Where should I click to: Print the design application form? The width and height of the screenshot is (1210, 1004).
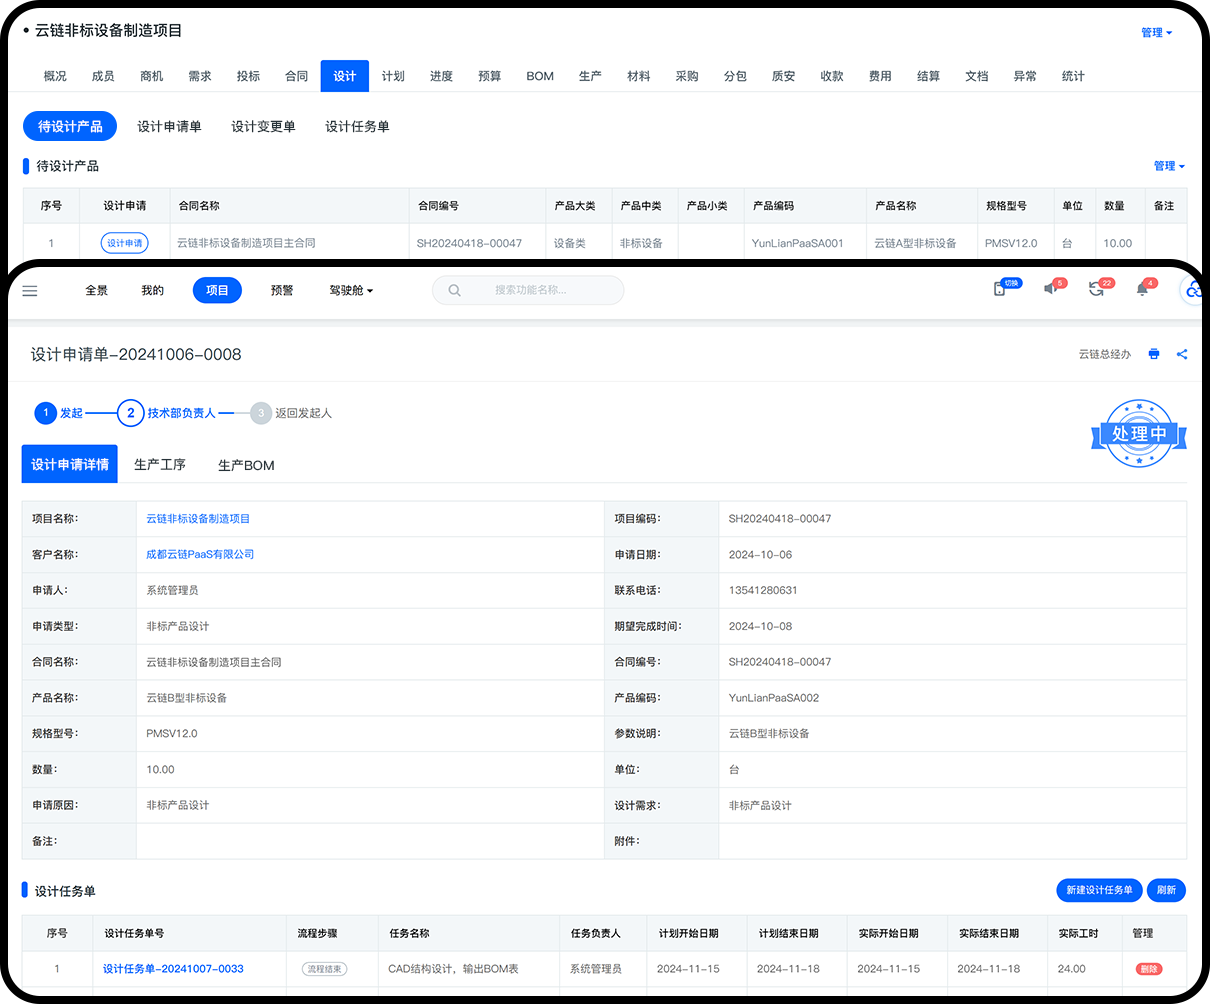pos(1154,354)
